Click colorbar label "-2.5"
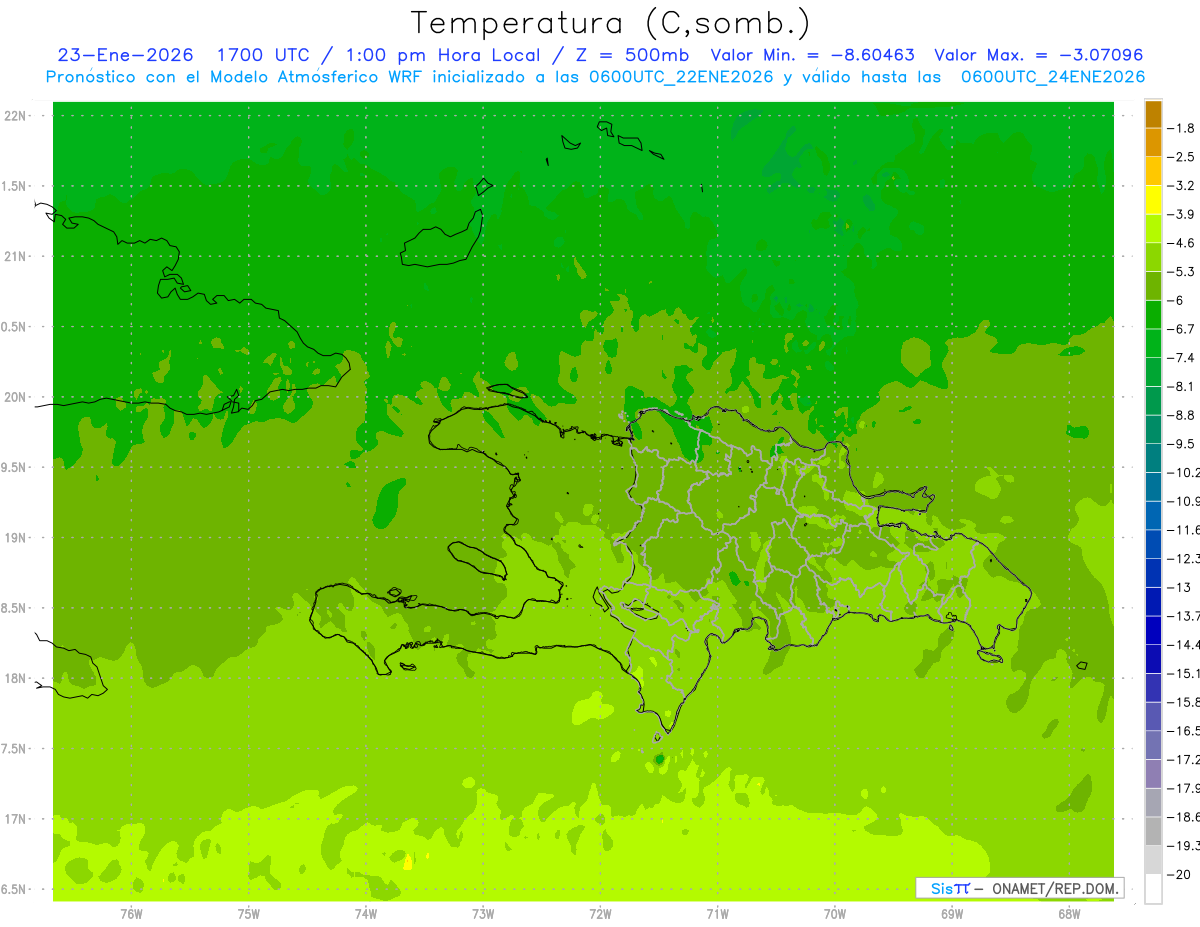 (x=1182, y=157)
